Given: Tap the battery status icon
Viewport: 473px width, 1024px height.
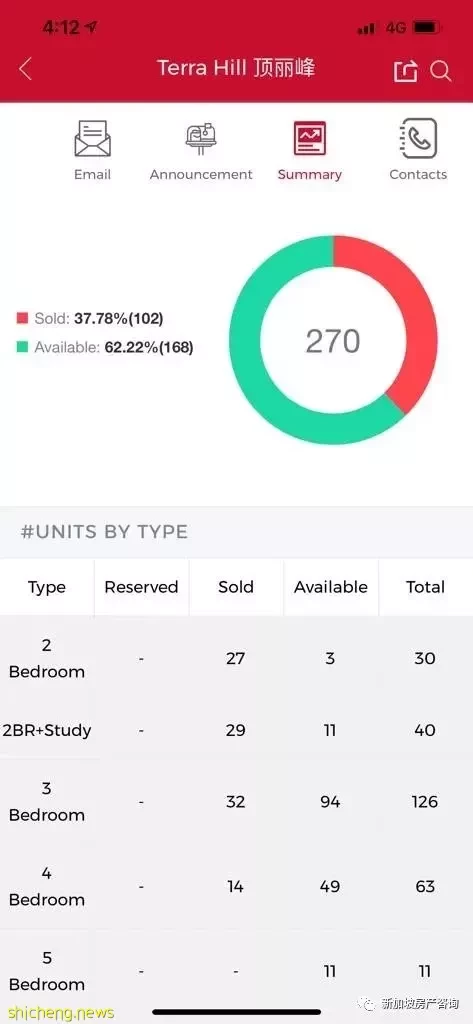Looking at the screenshot, I should [427, 28].
